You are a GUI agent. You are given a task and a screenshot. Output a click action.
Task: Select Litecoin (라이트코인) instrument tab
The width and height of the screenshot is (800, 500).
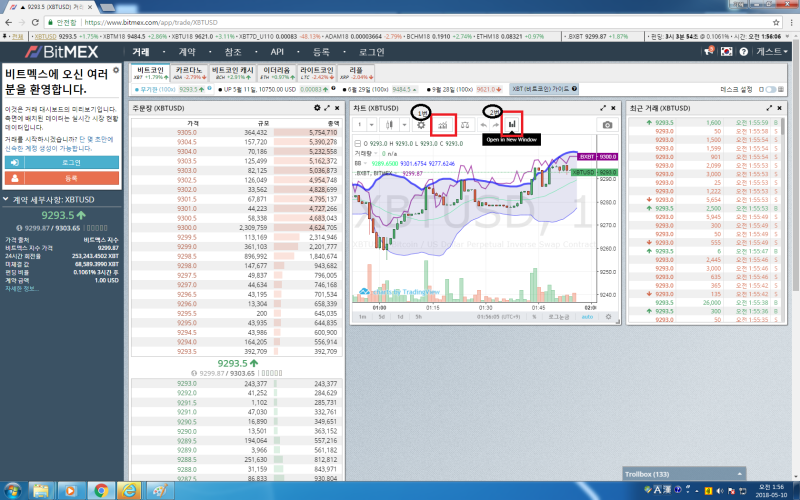tap(316, 72)
